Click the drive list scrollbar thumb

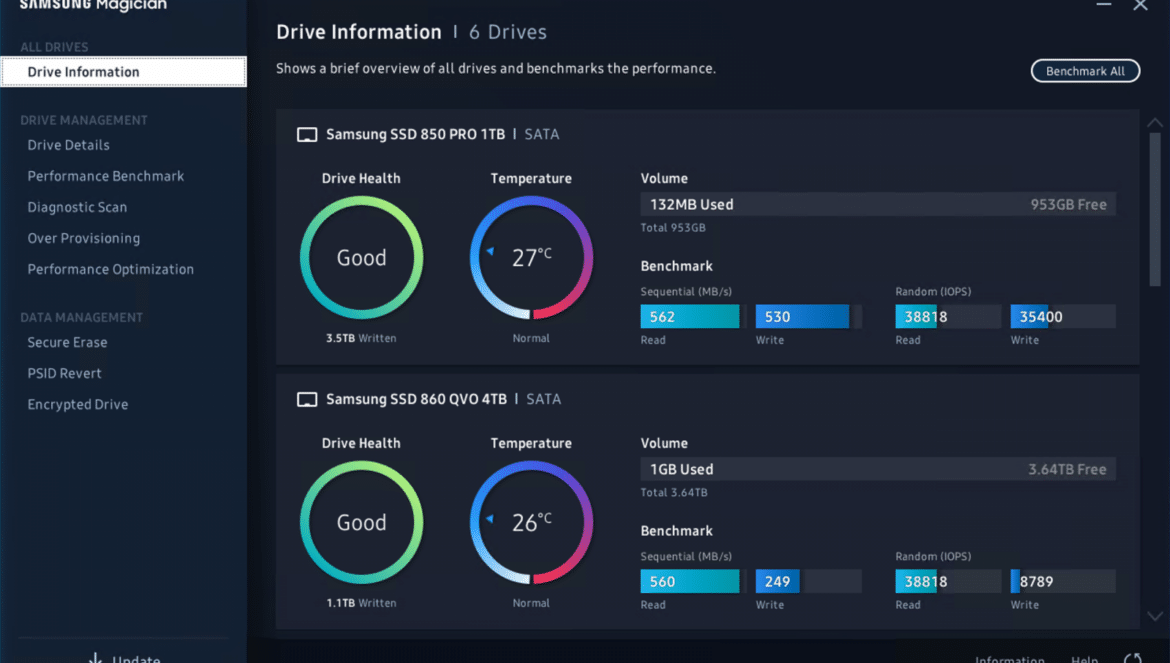pos(1155,210)
